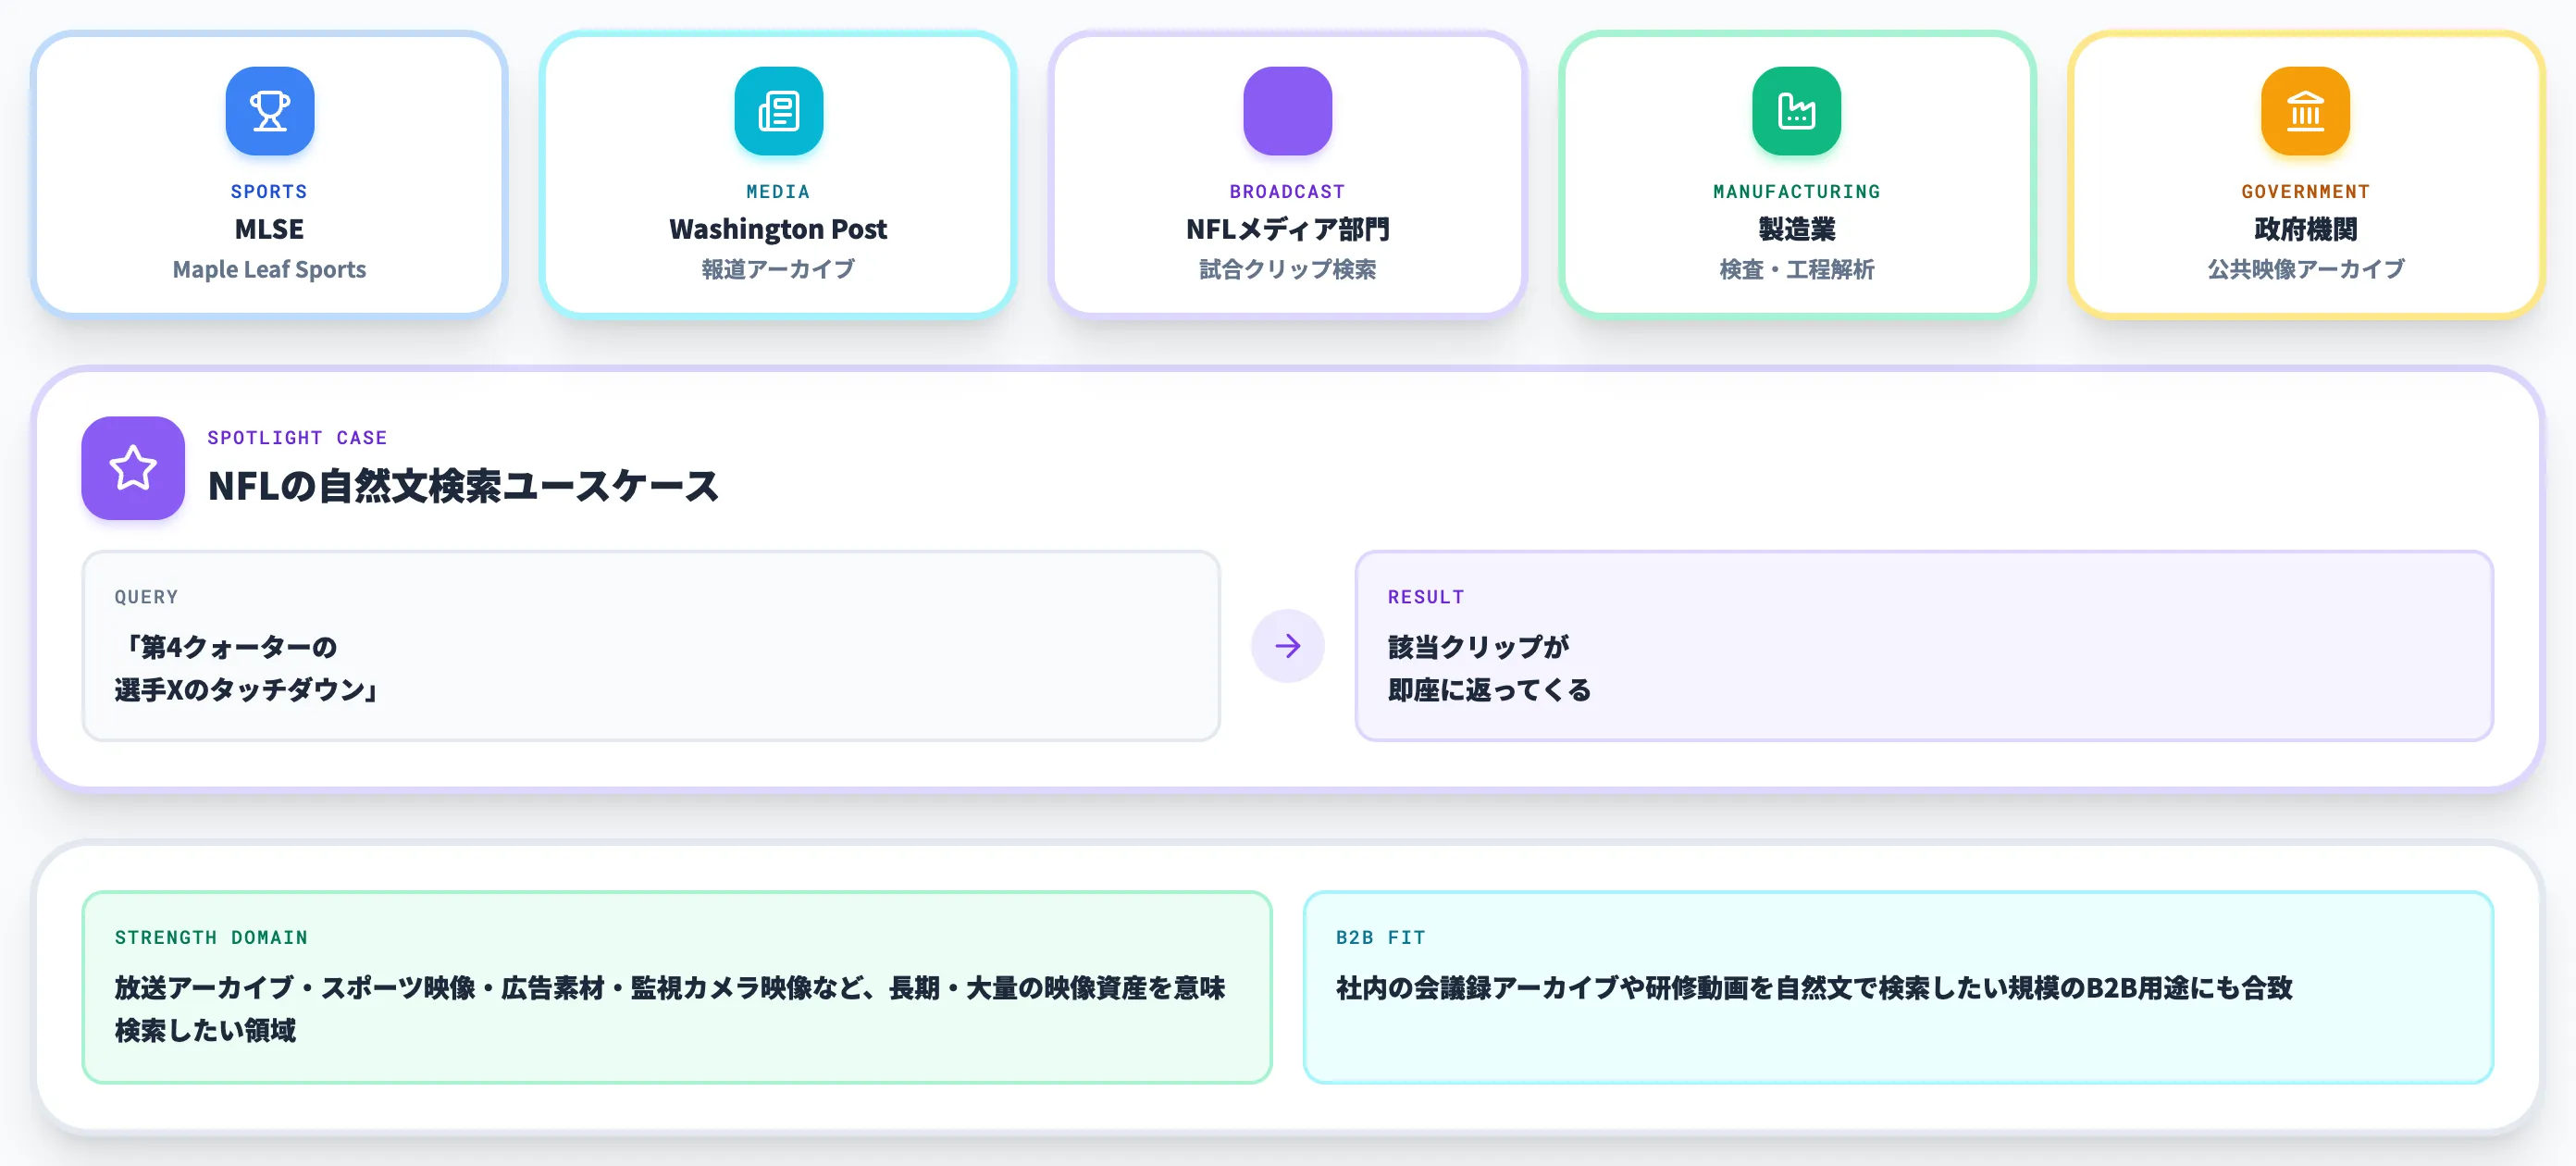2576x1166 pixels.
Task: Select the NFLメディア部門 heading
Action: (1287, 229)
